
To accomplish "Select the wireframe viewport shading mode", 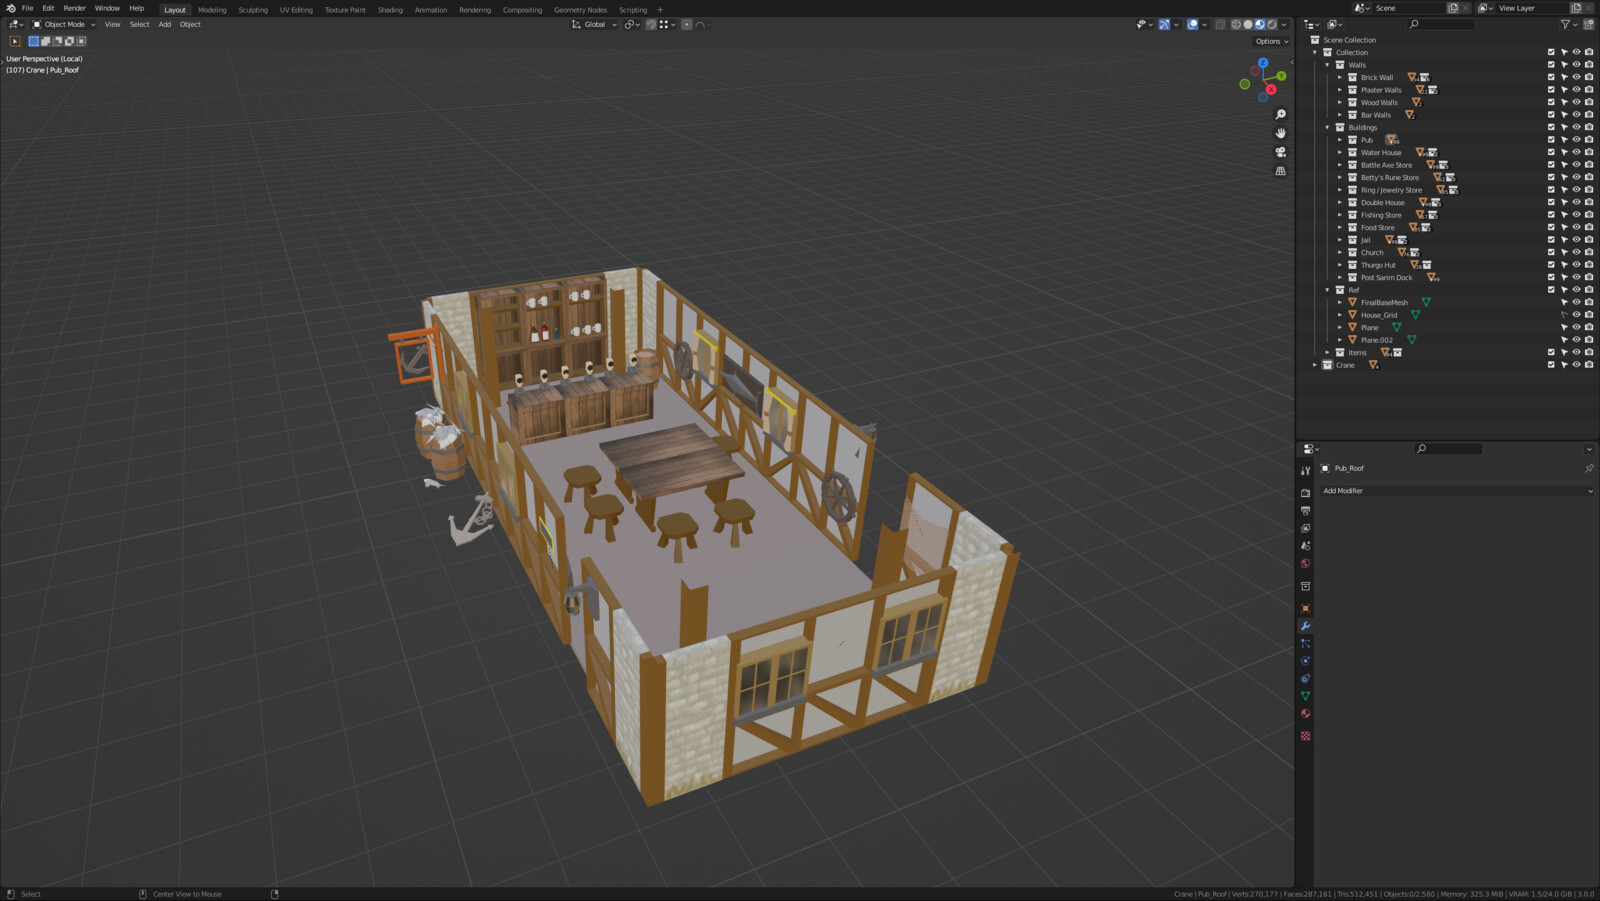I will pyautogui.click(x=1236, y=24).
